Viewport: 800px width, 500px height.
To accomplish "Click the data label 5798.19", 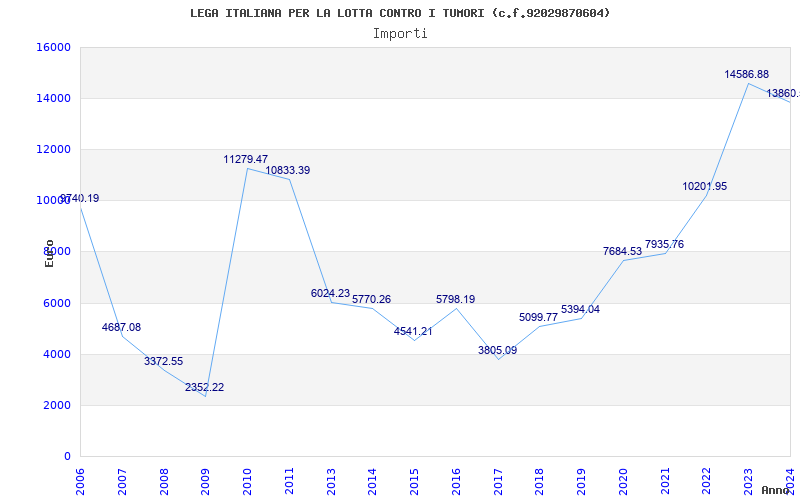I will click(x=456, y=299).
